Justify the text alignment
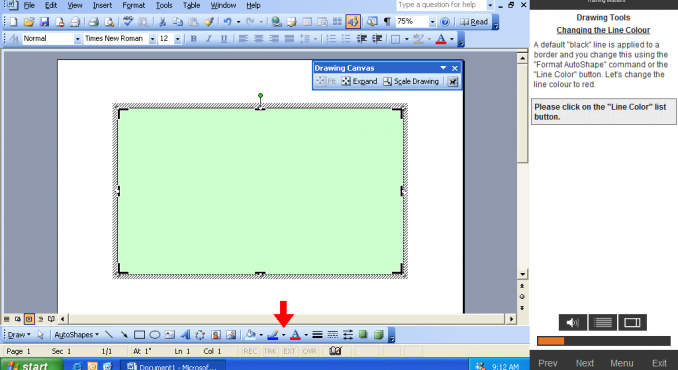Image resolution: width=678 pixels, height=370 pixels. (x=289, y=39)
